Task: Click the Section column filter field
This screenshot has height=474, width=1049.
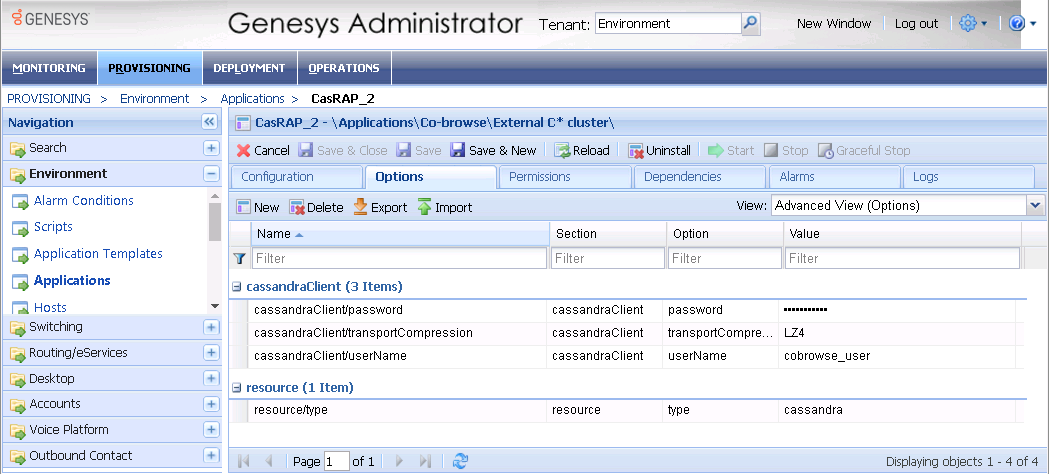Action: (x=607, y=258)
